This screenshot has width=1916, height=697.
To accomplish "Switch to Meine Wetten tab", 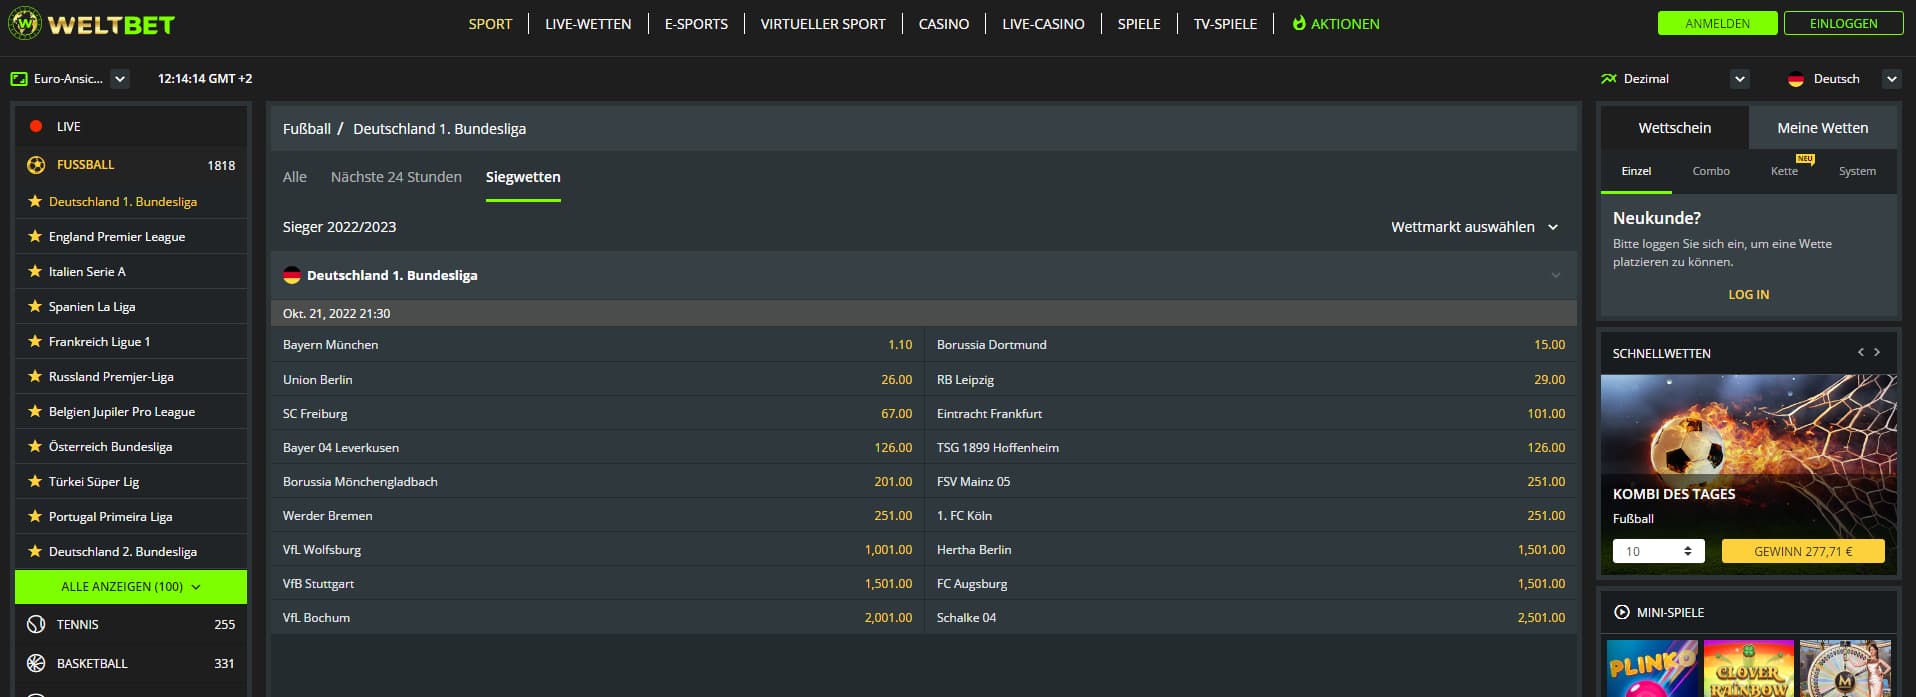I will (1822, 128).
